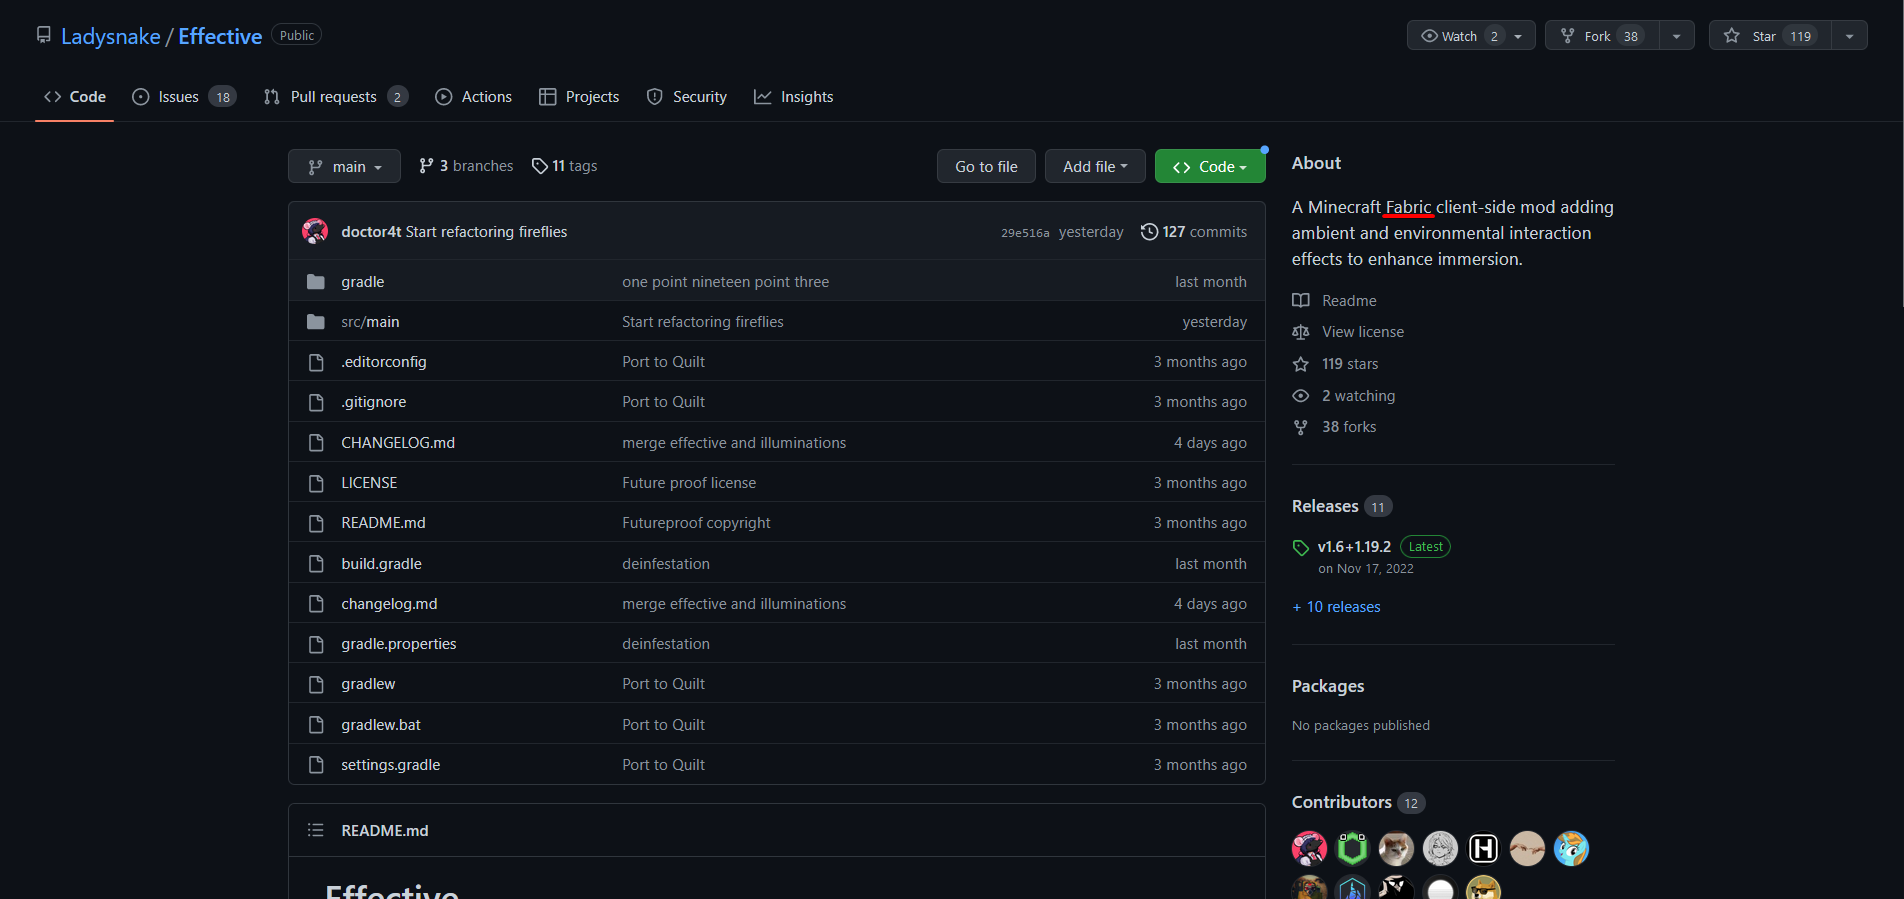1904x899 pixels.
Task: Open the H logo contributor avatar
Action: (1484, 848)
